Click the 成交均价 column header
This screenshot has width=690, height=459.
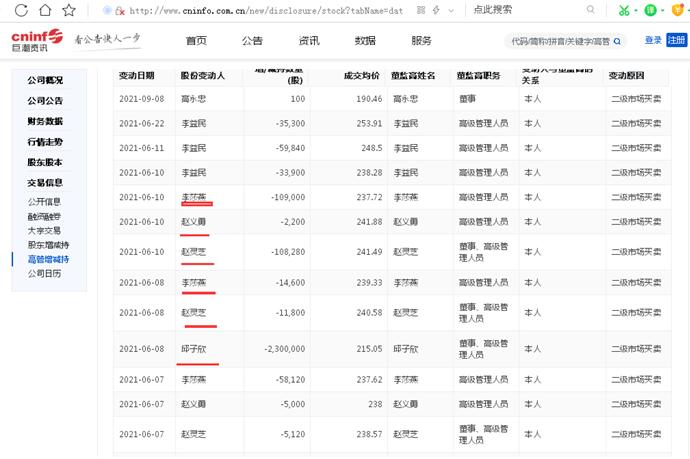[x=361, y=76]
